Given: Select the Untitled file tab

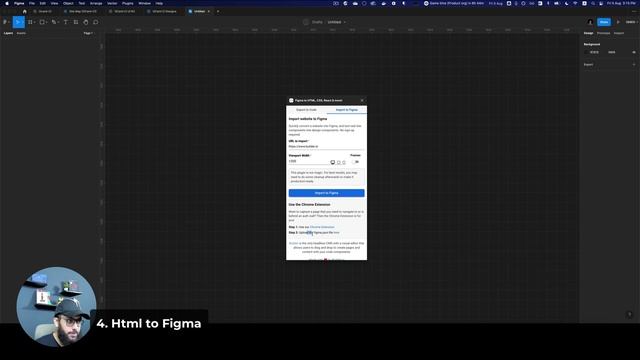Looking at the screenshot, I should [200, 11].
